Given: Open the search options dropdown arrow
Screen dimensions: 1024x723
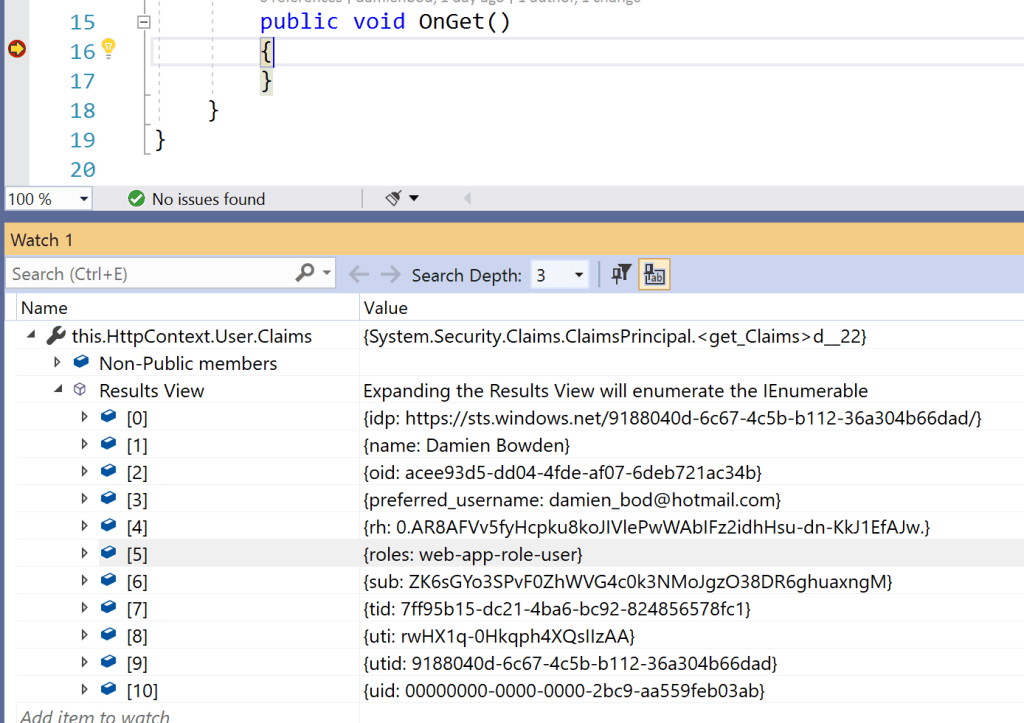Looking at the screenshot, I should [327, 273].
